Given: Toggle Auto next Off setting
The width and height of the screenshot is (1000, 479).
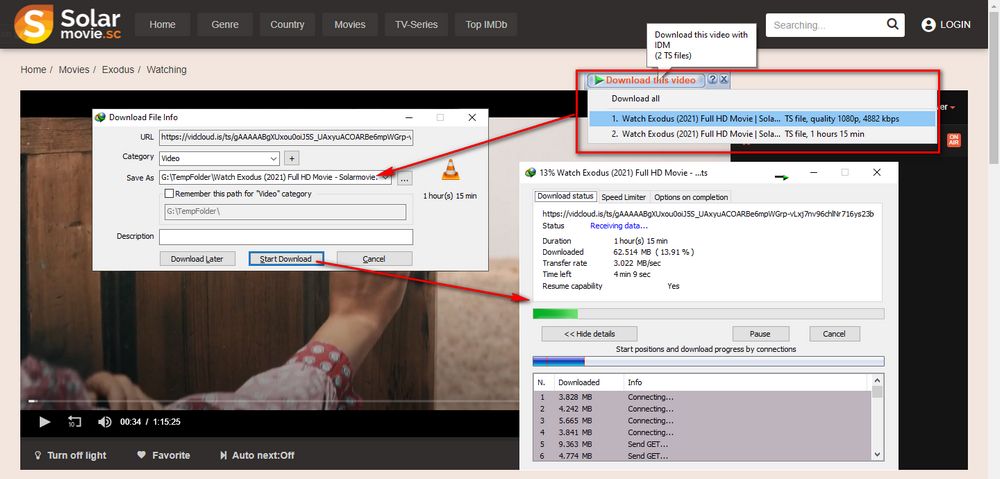Looking at the screenshot, I should [257, 455].
